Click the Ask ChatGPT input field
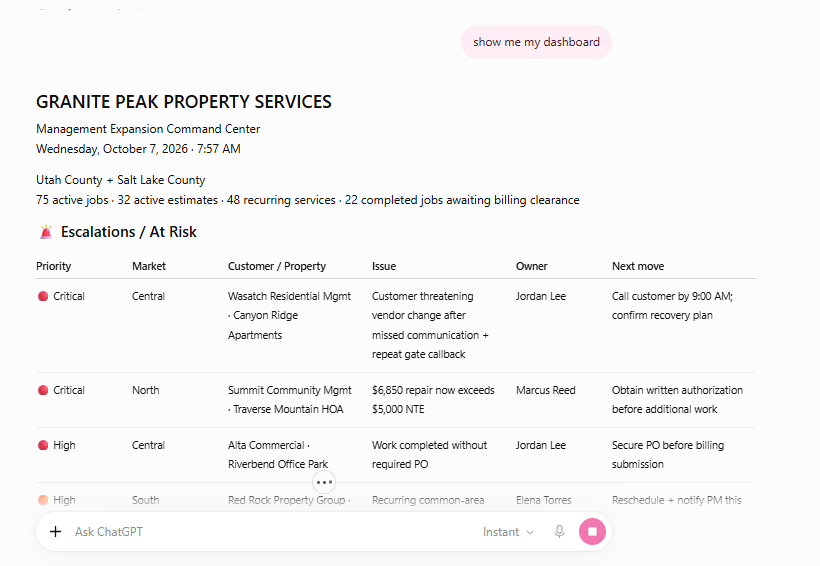The image size is (820, 566). pos(272,532)
